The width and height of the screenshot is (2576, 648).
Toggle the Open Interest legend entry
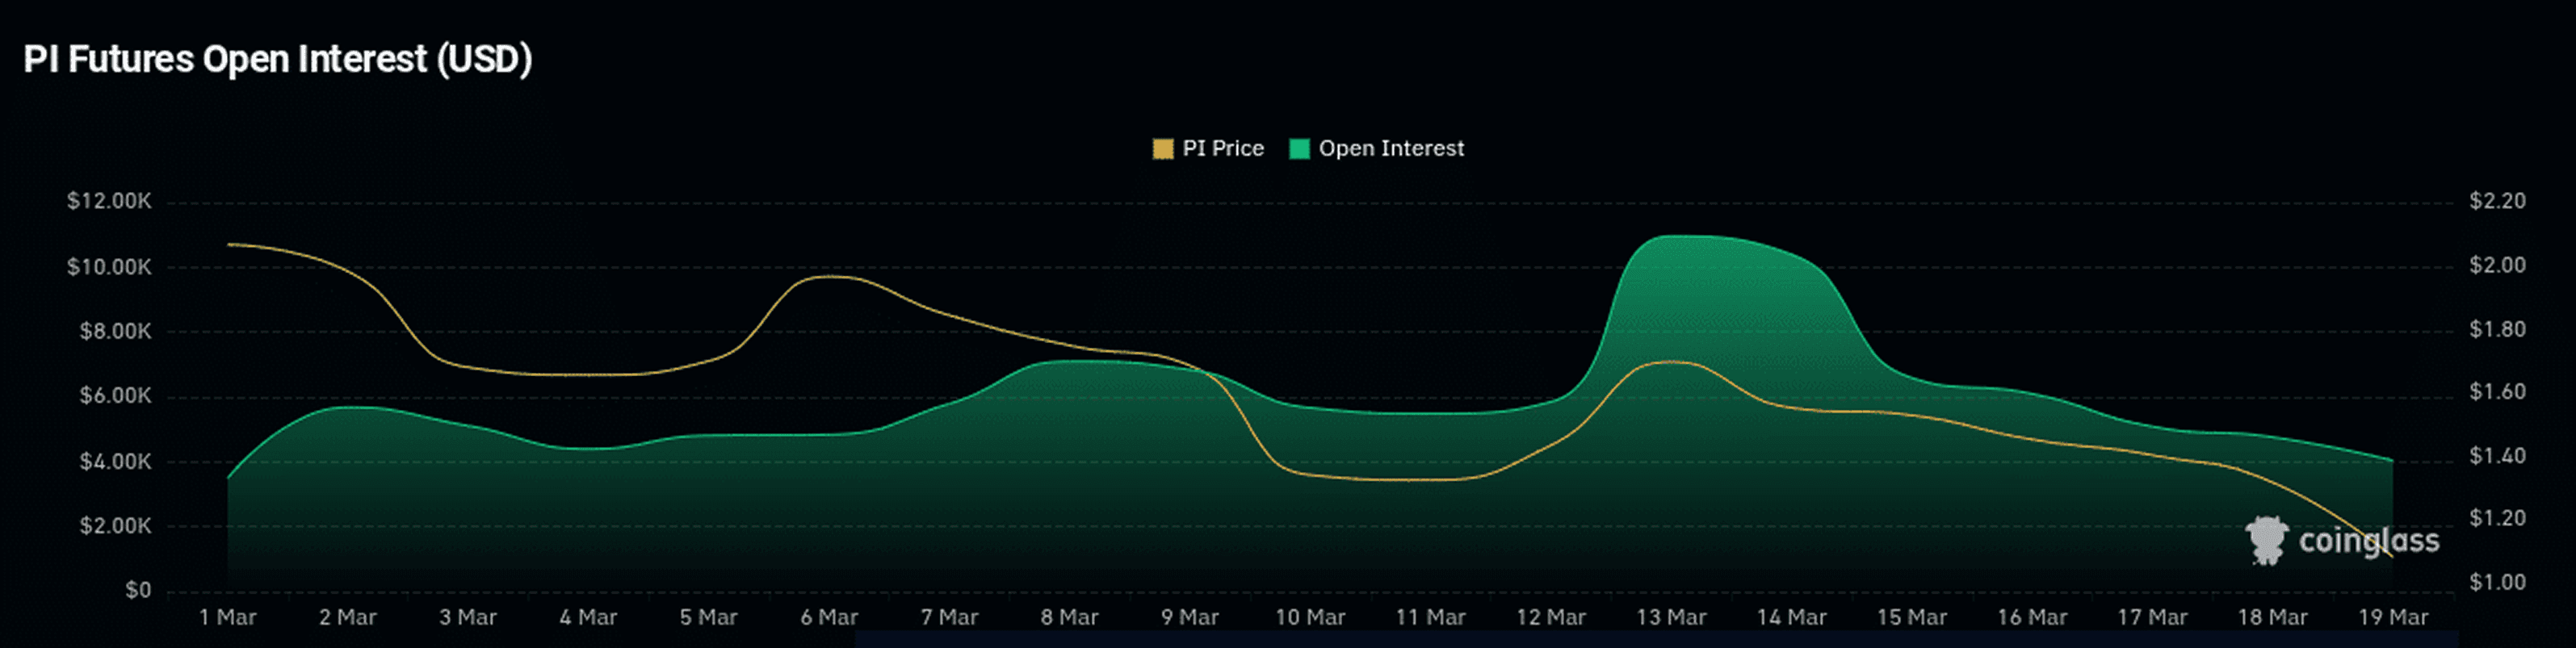[1377, 149]
